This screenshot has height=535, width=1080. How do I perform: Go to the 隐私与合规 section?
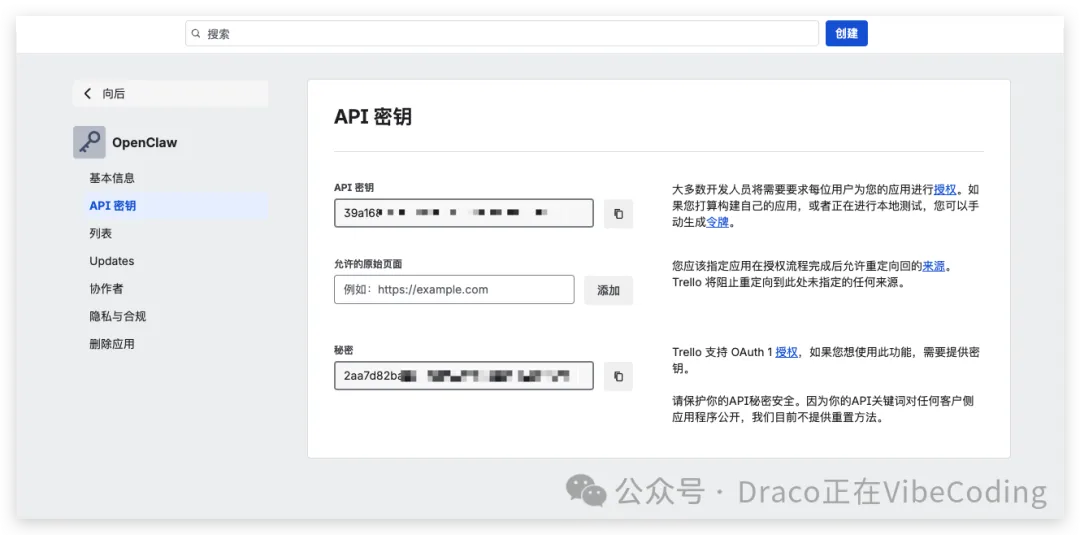(x=118, y=316)
